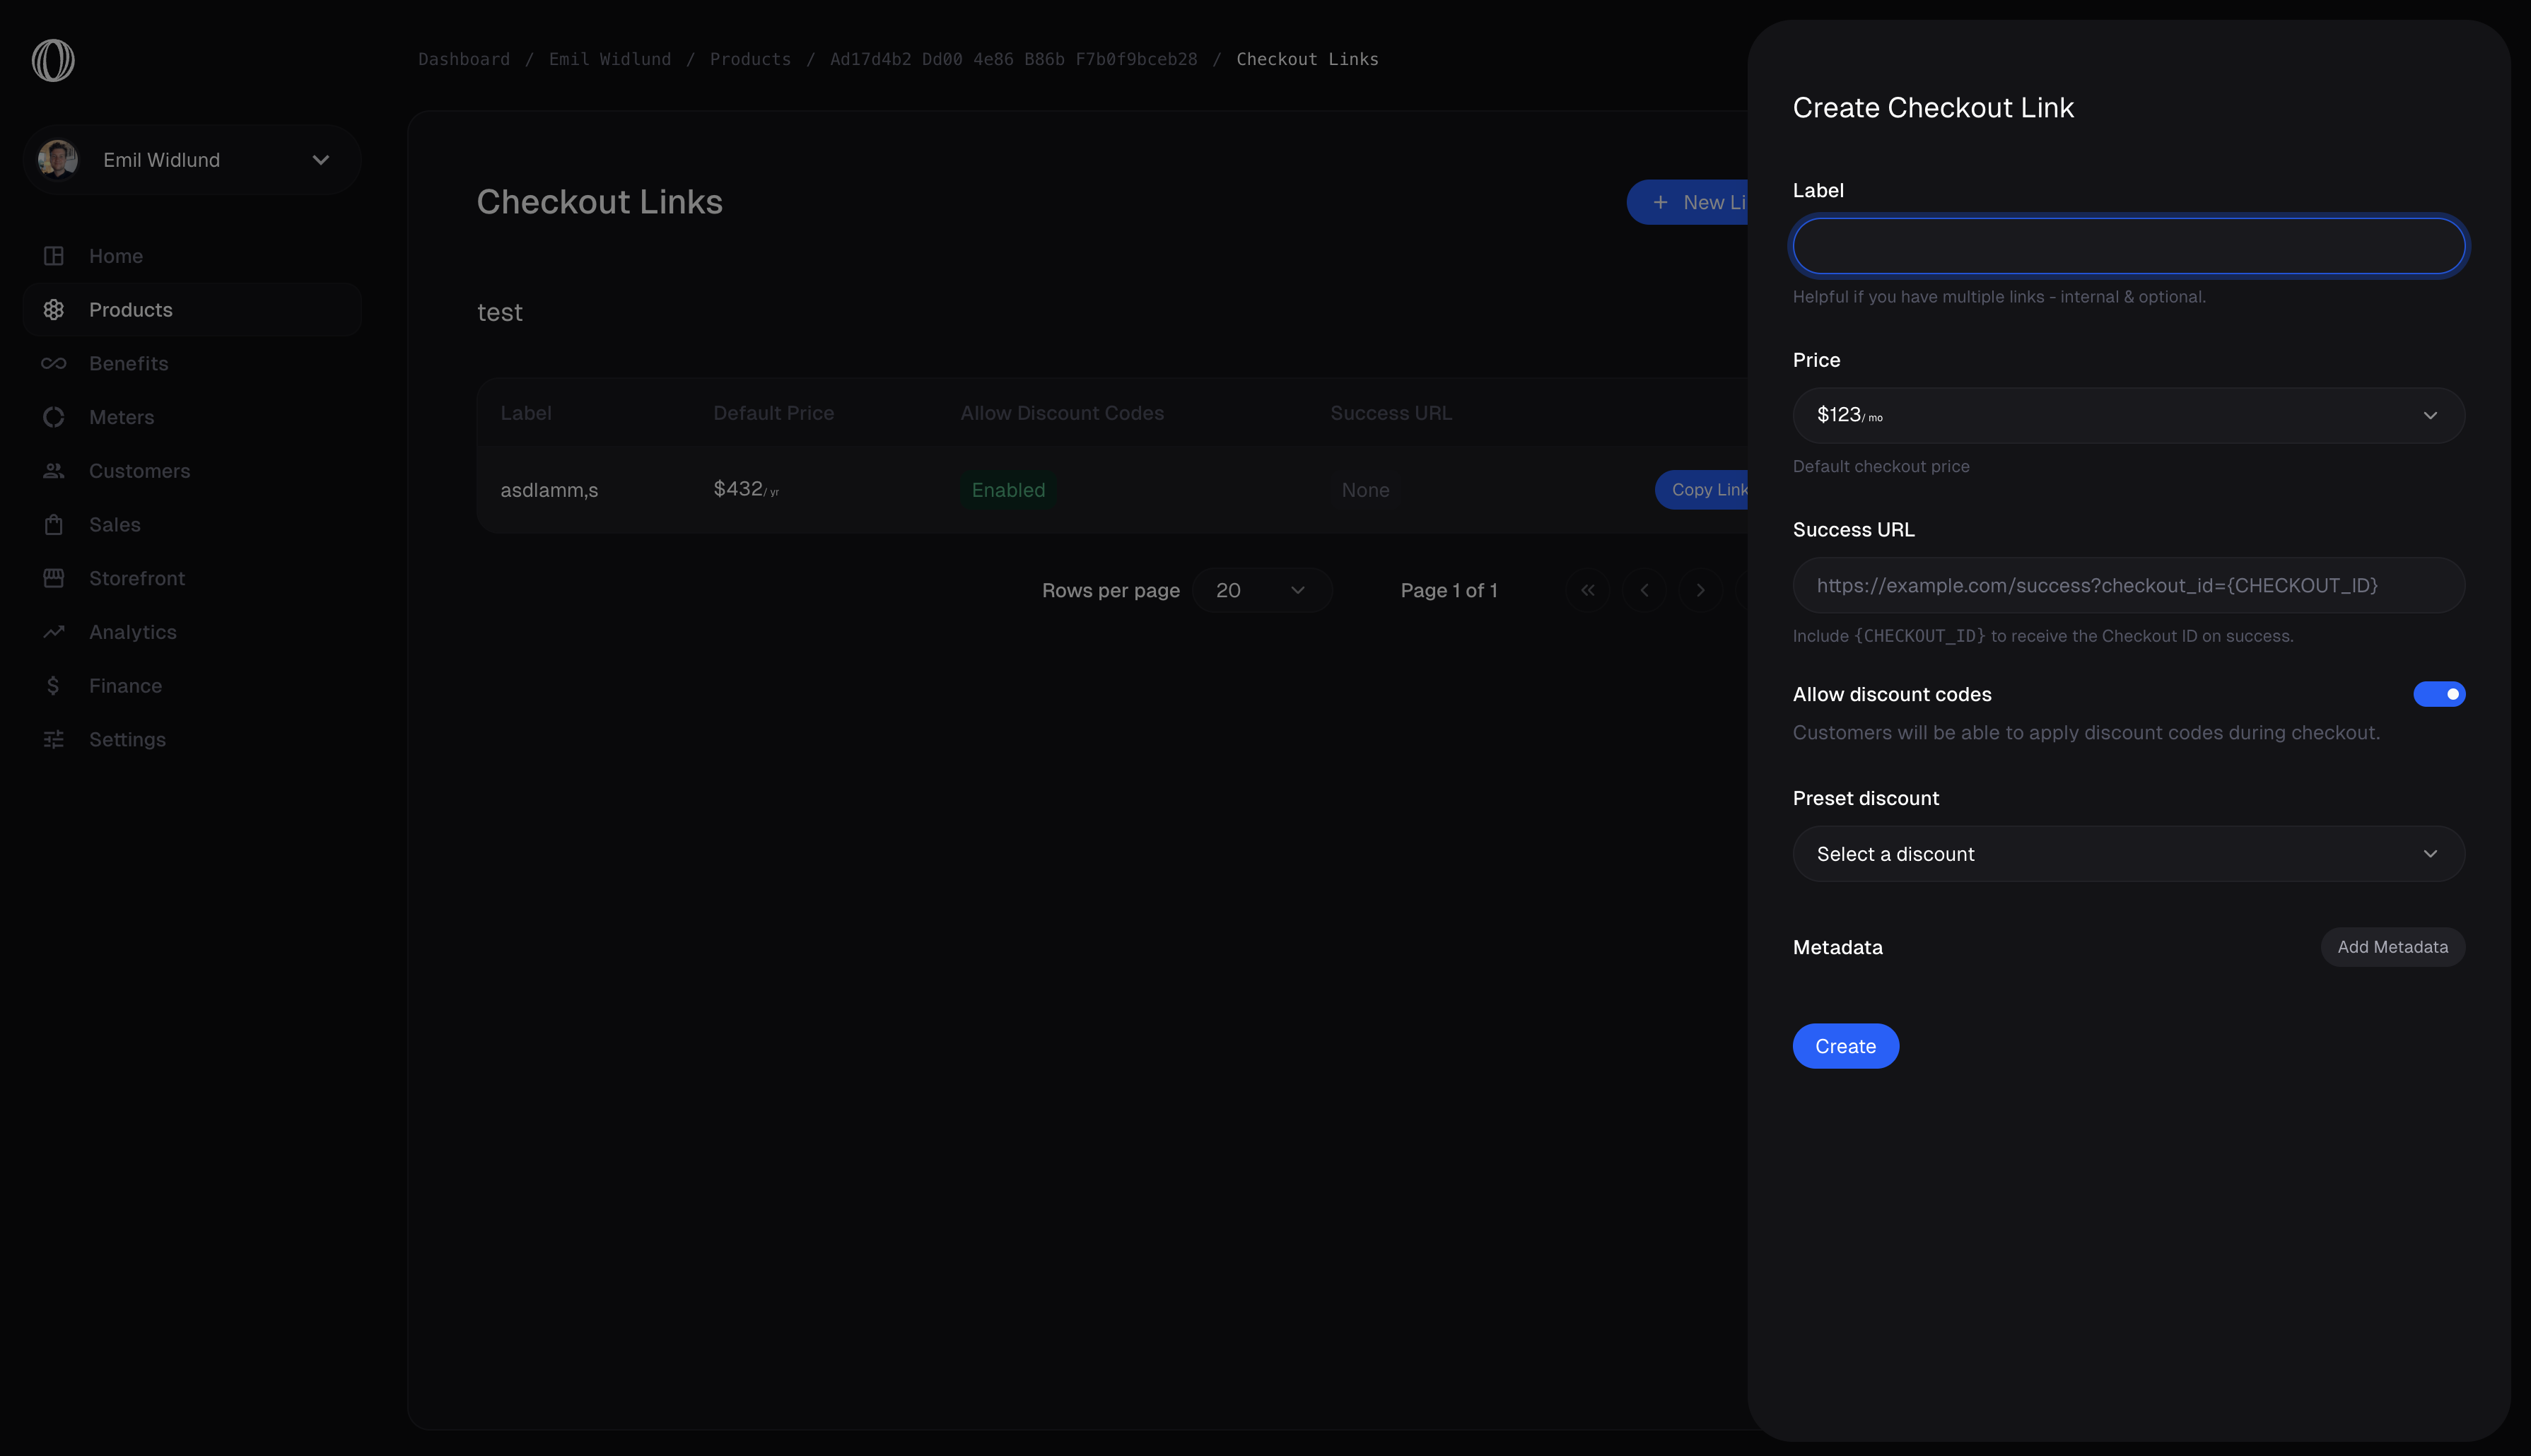Open Storefront in the sidebar
The image size is (2531, 1456).
192,578
